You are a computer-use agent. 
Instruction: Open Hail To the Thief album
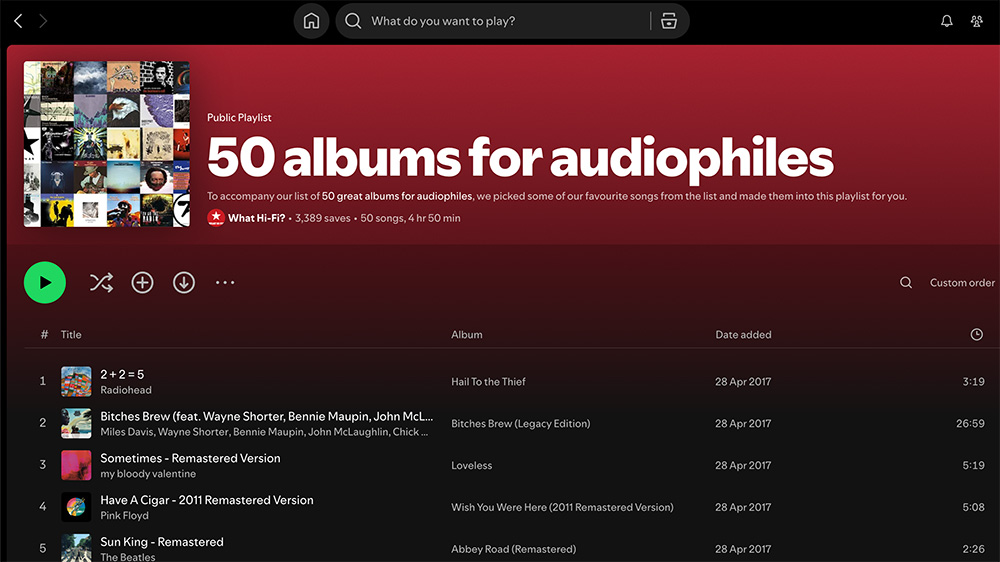(x=488, y=382)
